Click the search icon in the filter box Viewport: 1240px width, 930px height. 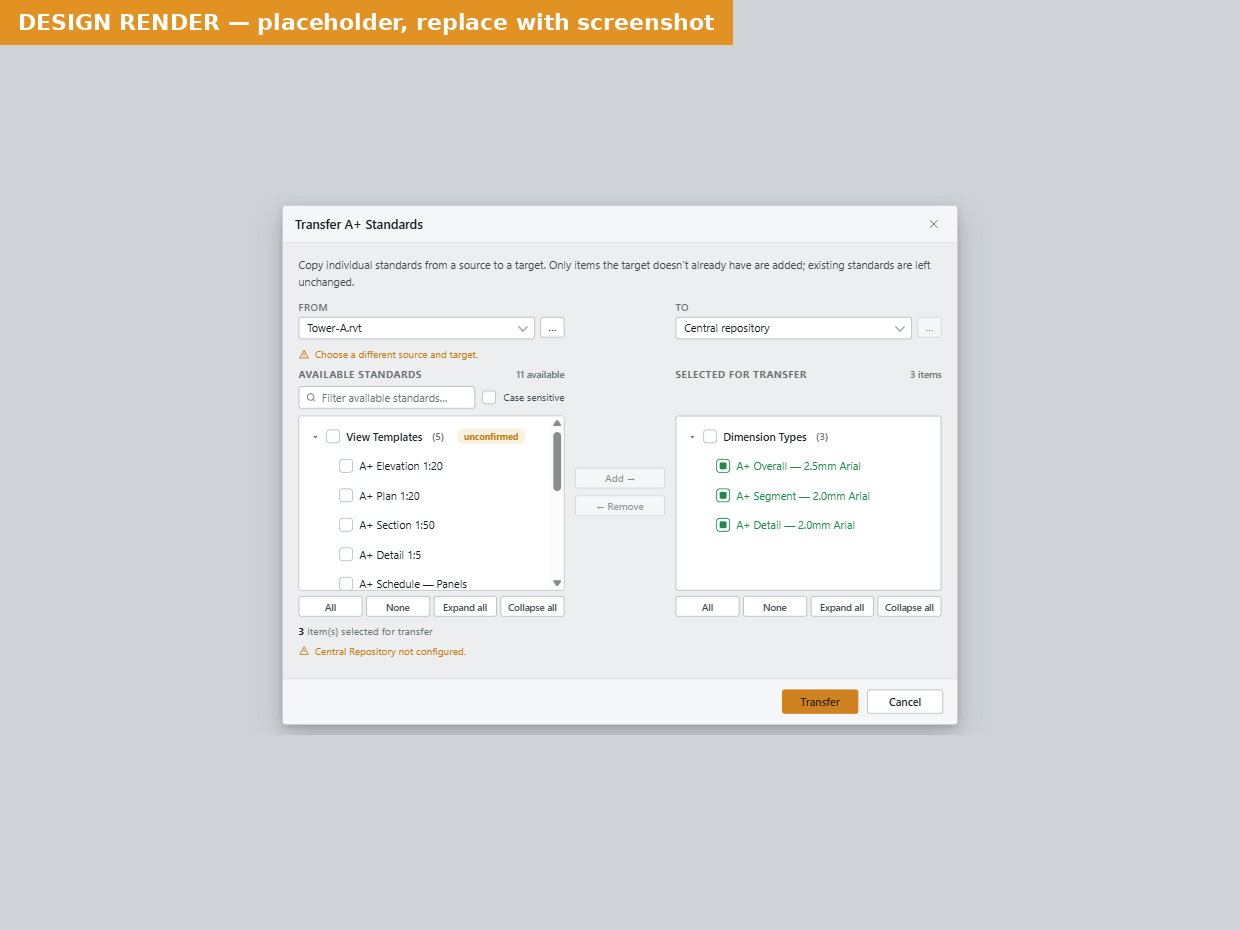pos(311,398)
